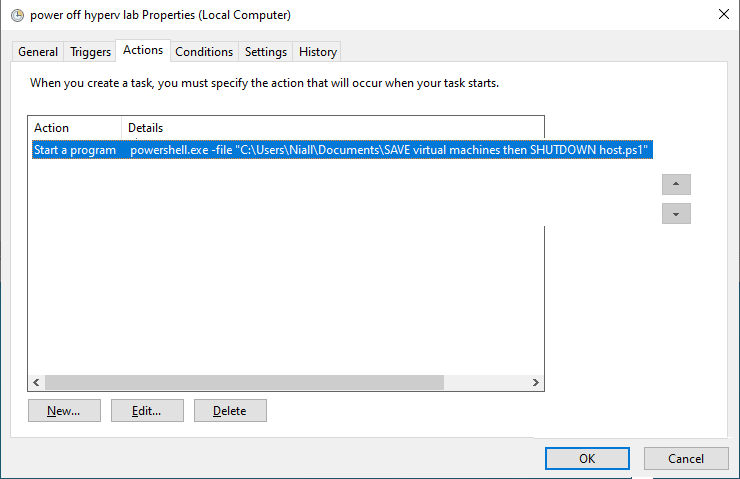Click the horizontal scrollbar thumb

244,382
